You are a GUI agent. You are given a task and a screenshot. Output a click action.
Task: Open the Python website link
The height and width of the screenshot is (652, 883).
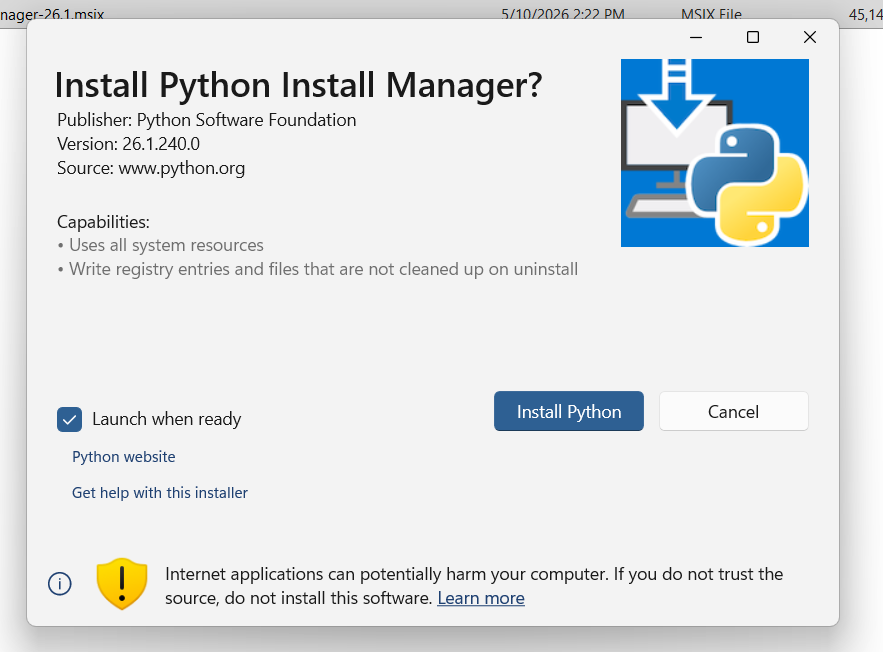[x=123, y=457]
